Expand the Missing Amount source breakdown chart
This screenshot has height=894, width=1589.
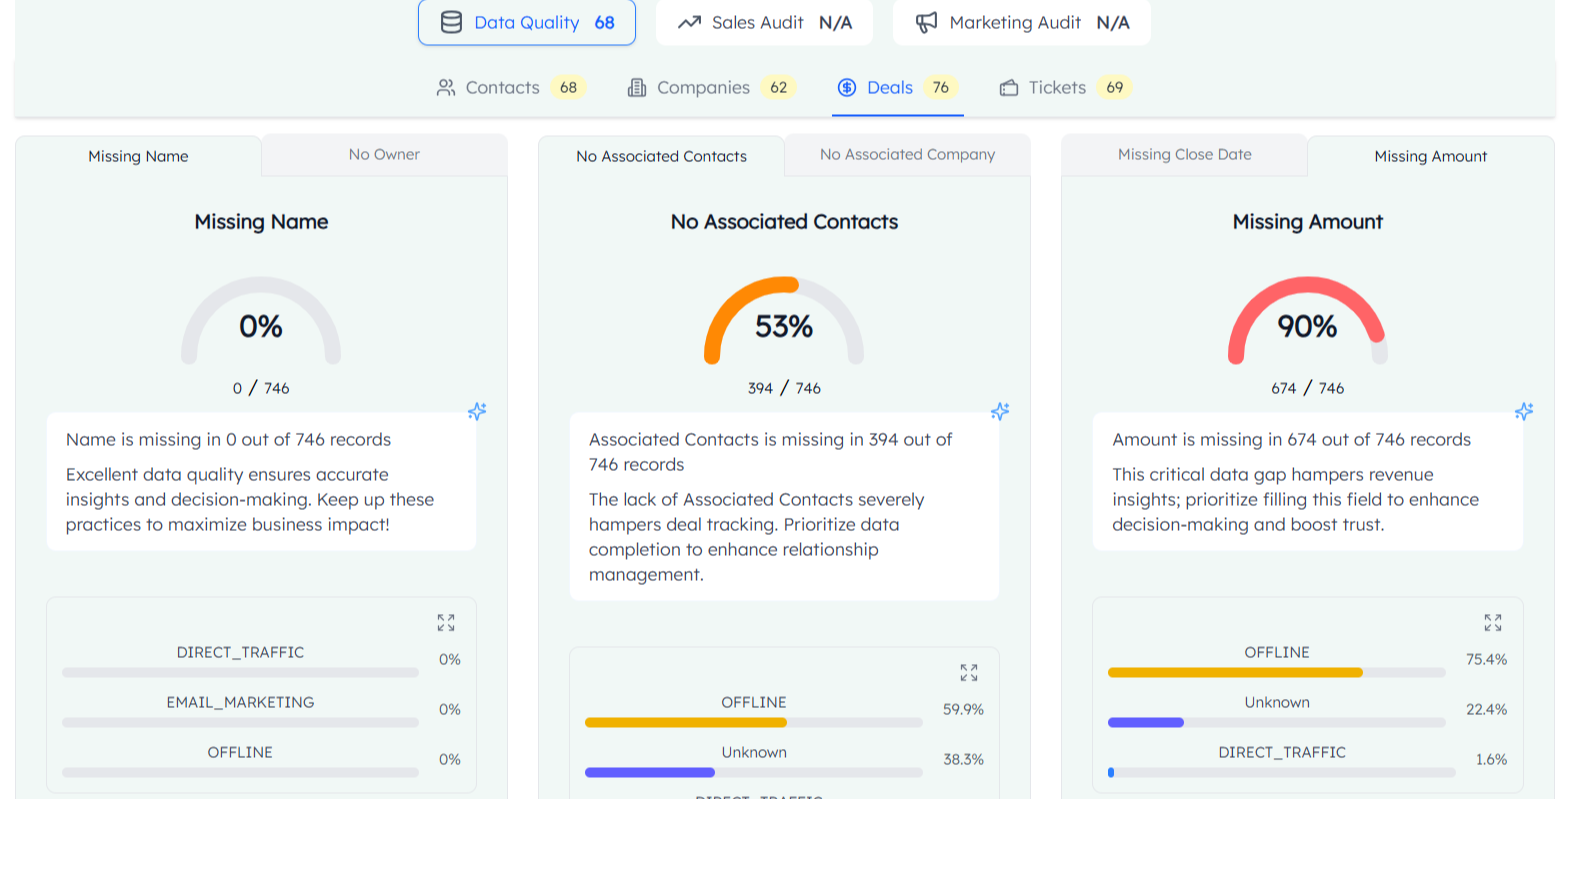pos(1492,623)
